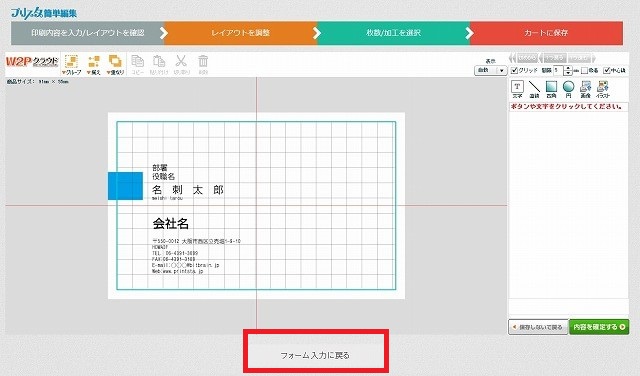Go to the red カートに保存 step
Image resolution: width=640 pixels, height=376 pixels.
click(x=546, y=33)
